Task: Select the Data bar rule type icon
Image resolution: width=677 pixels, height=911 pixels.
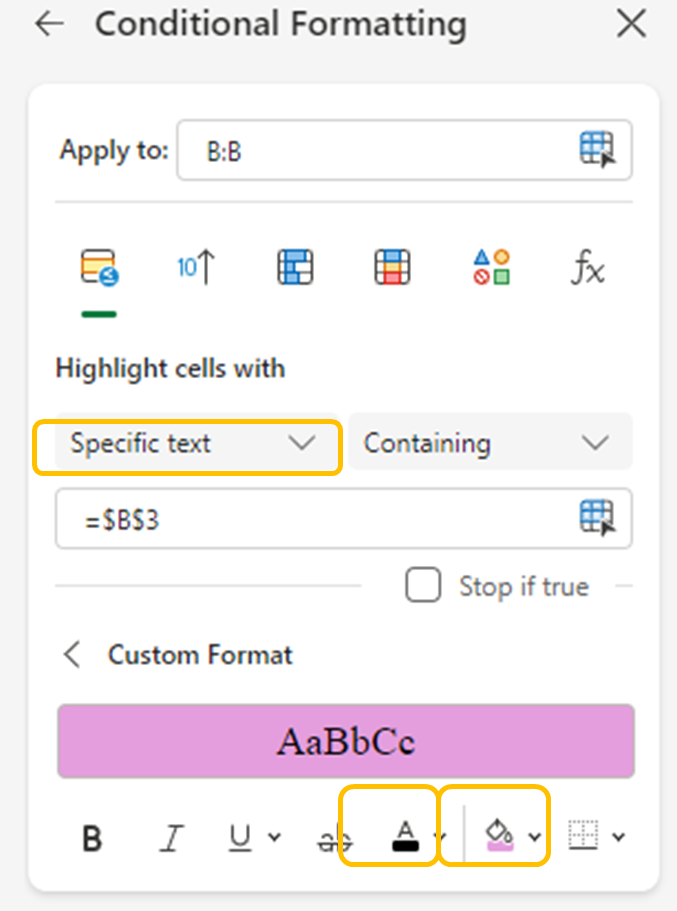Action: (295, 268)
